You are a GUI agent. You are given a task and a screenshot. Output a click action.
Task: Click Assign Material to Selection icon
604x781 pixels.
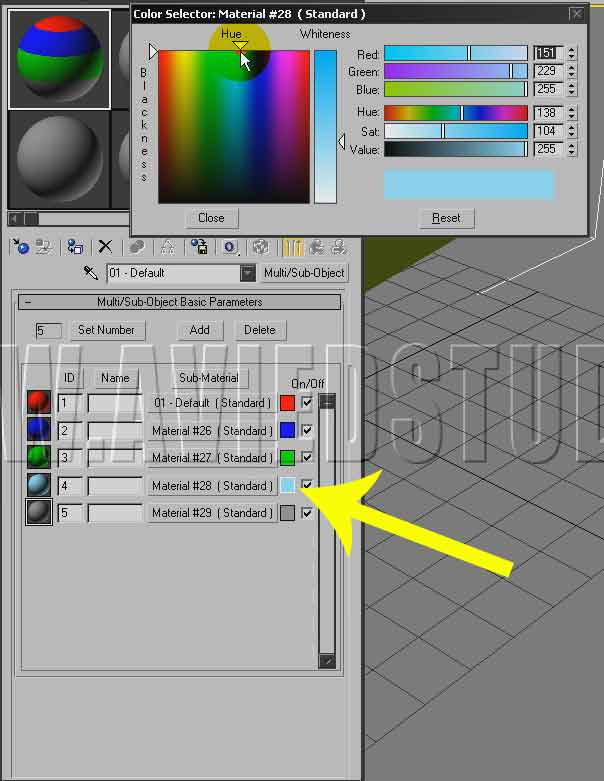pos(75,247)
